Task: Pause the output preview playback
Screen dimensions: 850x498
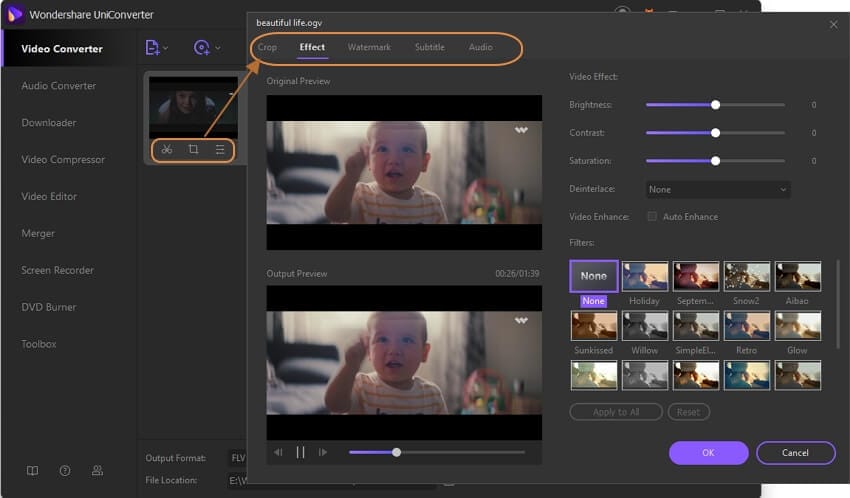Action: [300, 452]
